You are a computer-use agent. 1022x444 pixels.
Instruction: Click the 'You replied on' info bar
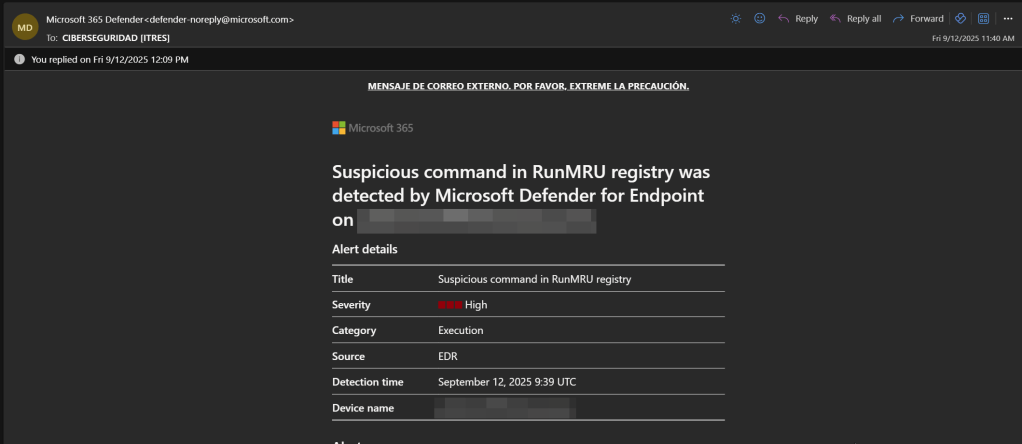click(110, 59)
